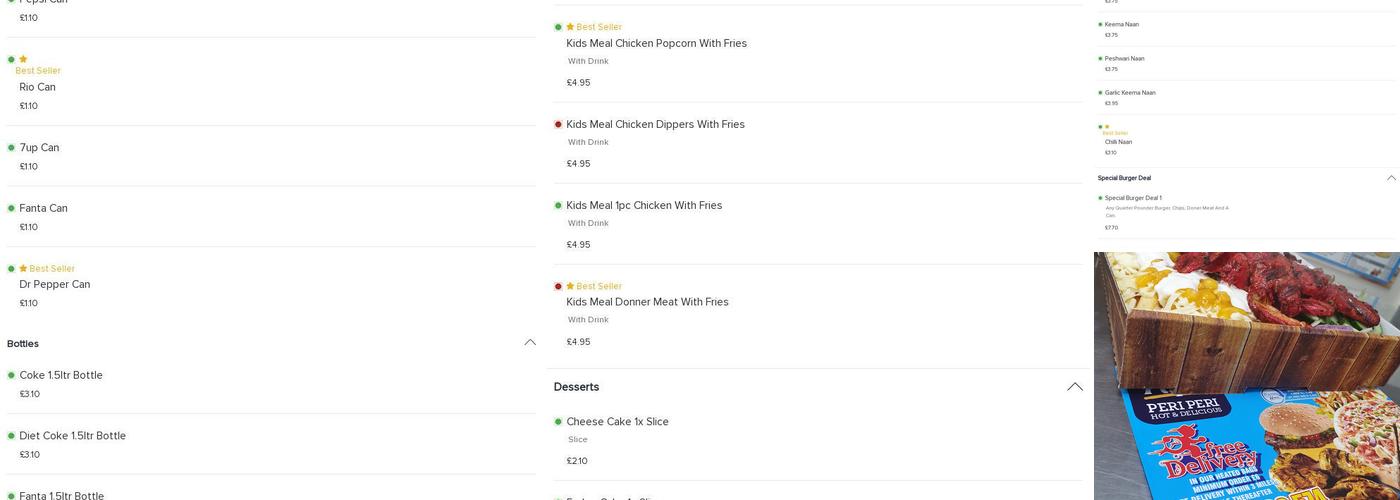Pick the Garlic Keema Naan item
This screenshot has height=500, width=1400.
1130,93
